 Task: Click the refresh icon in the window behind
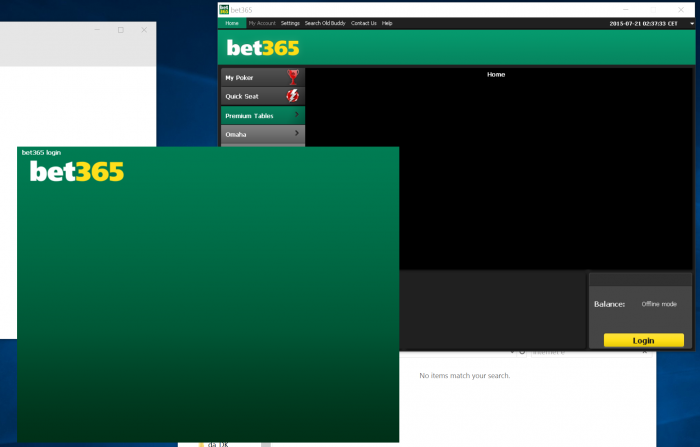click(522, 353)
